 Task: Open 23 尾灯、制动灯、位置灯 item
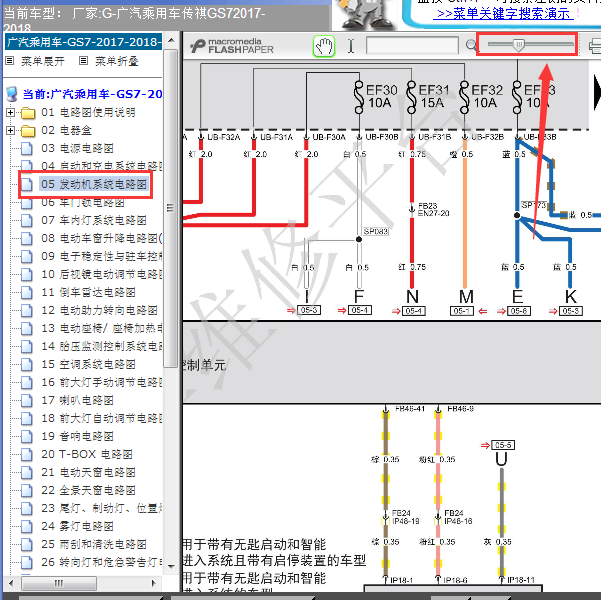tap(101, 508)
